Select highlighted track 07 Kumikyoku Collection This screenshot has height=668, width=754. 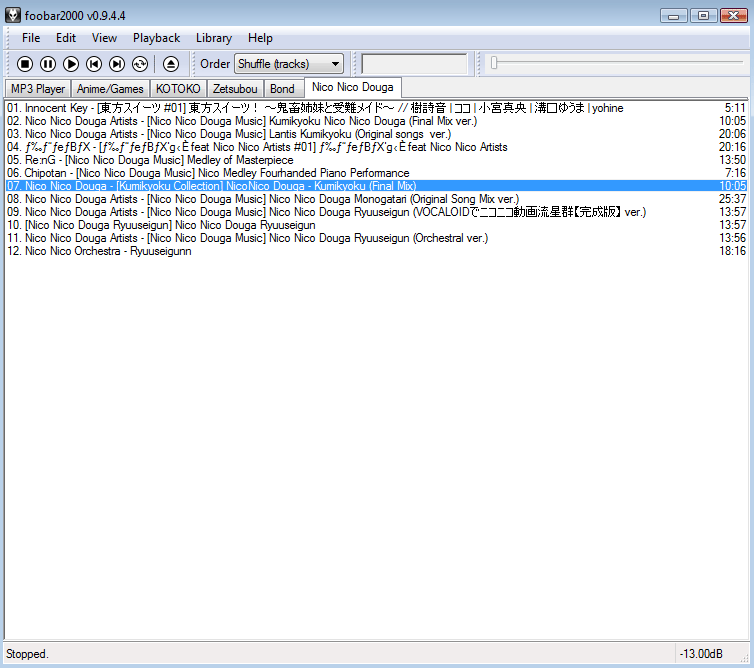click(376, 186)
